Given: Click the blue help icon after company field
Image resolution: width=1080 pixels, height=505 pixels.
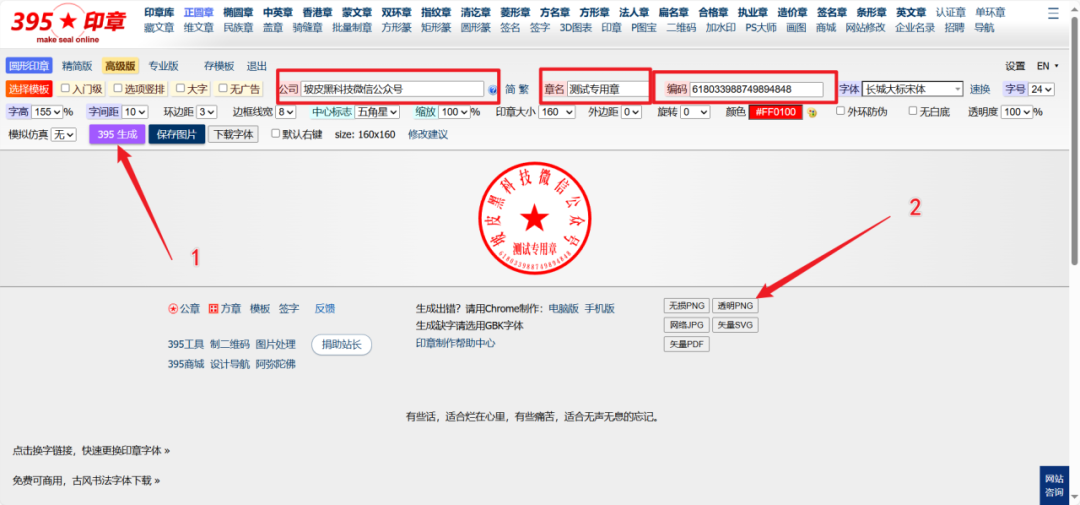Looking at the screenshot, I should (492, 90).
